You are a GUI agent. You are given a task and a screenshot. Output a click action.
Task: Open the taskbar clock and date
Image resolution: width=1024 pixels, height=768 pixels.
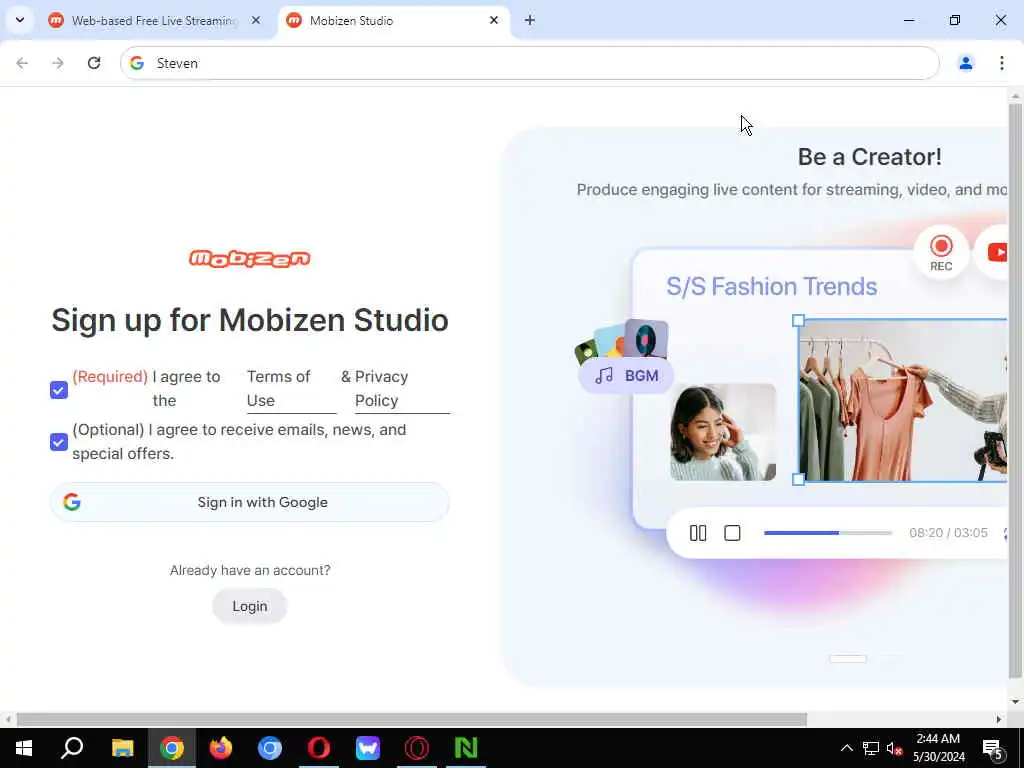pyautogui.click(x=938, y=748)
